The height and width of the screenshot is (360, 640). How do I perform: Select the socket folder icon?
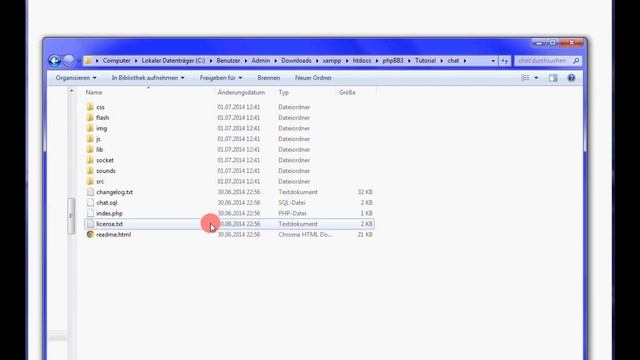pos(90,160)
